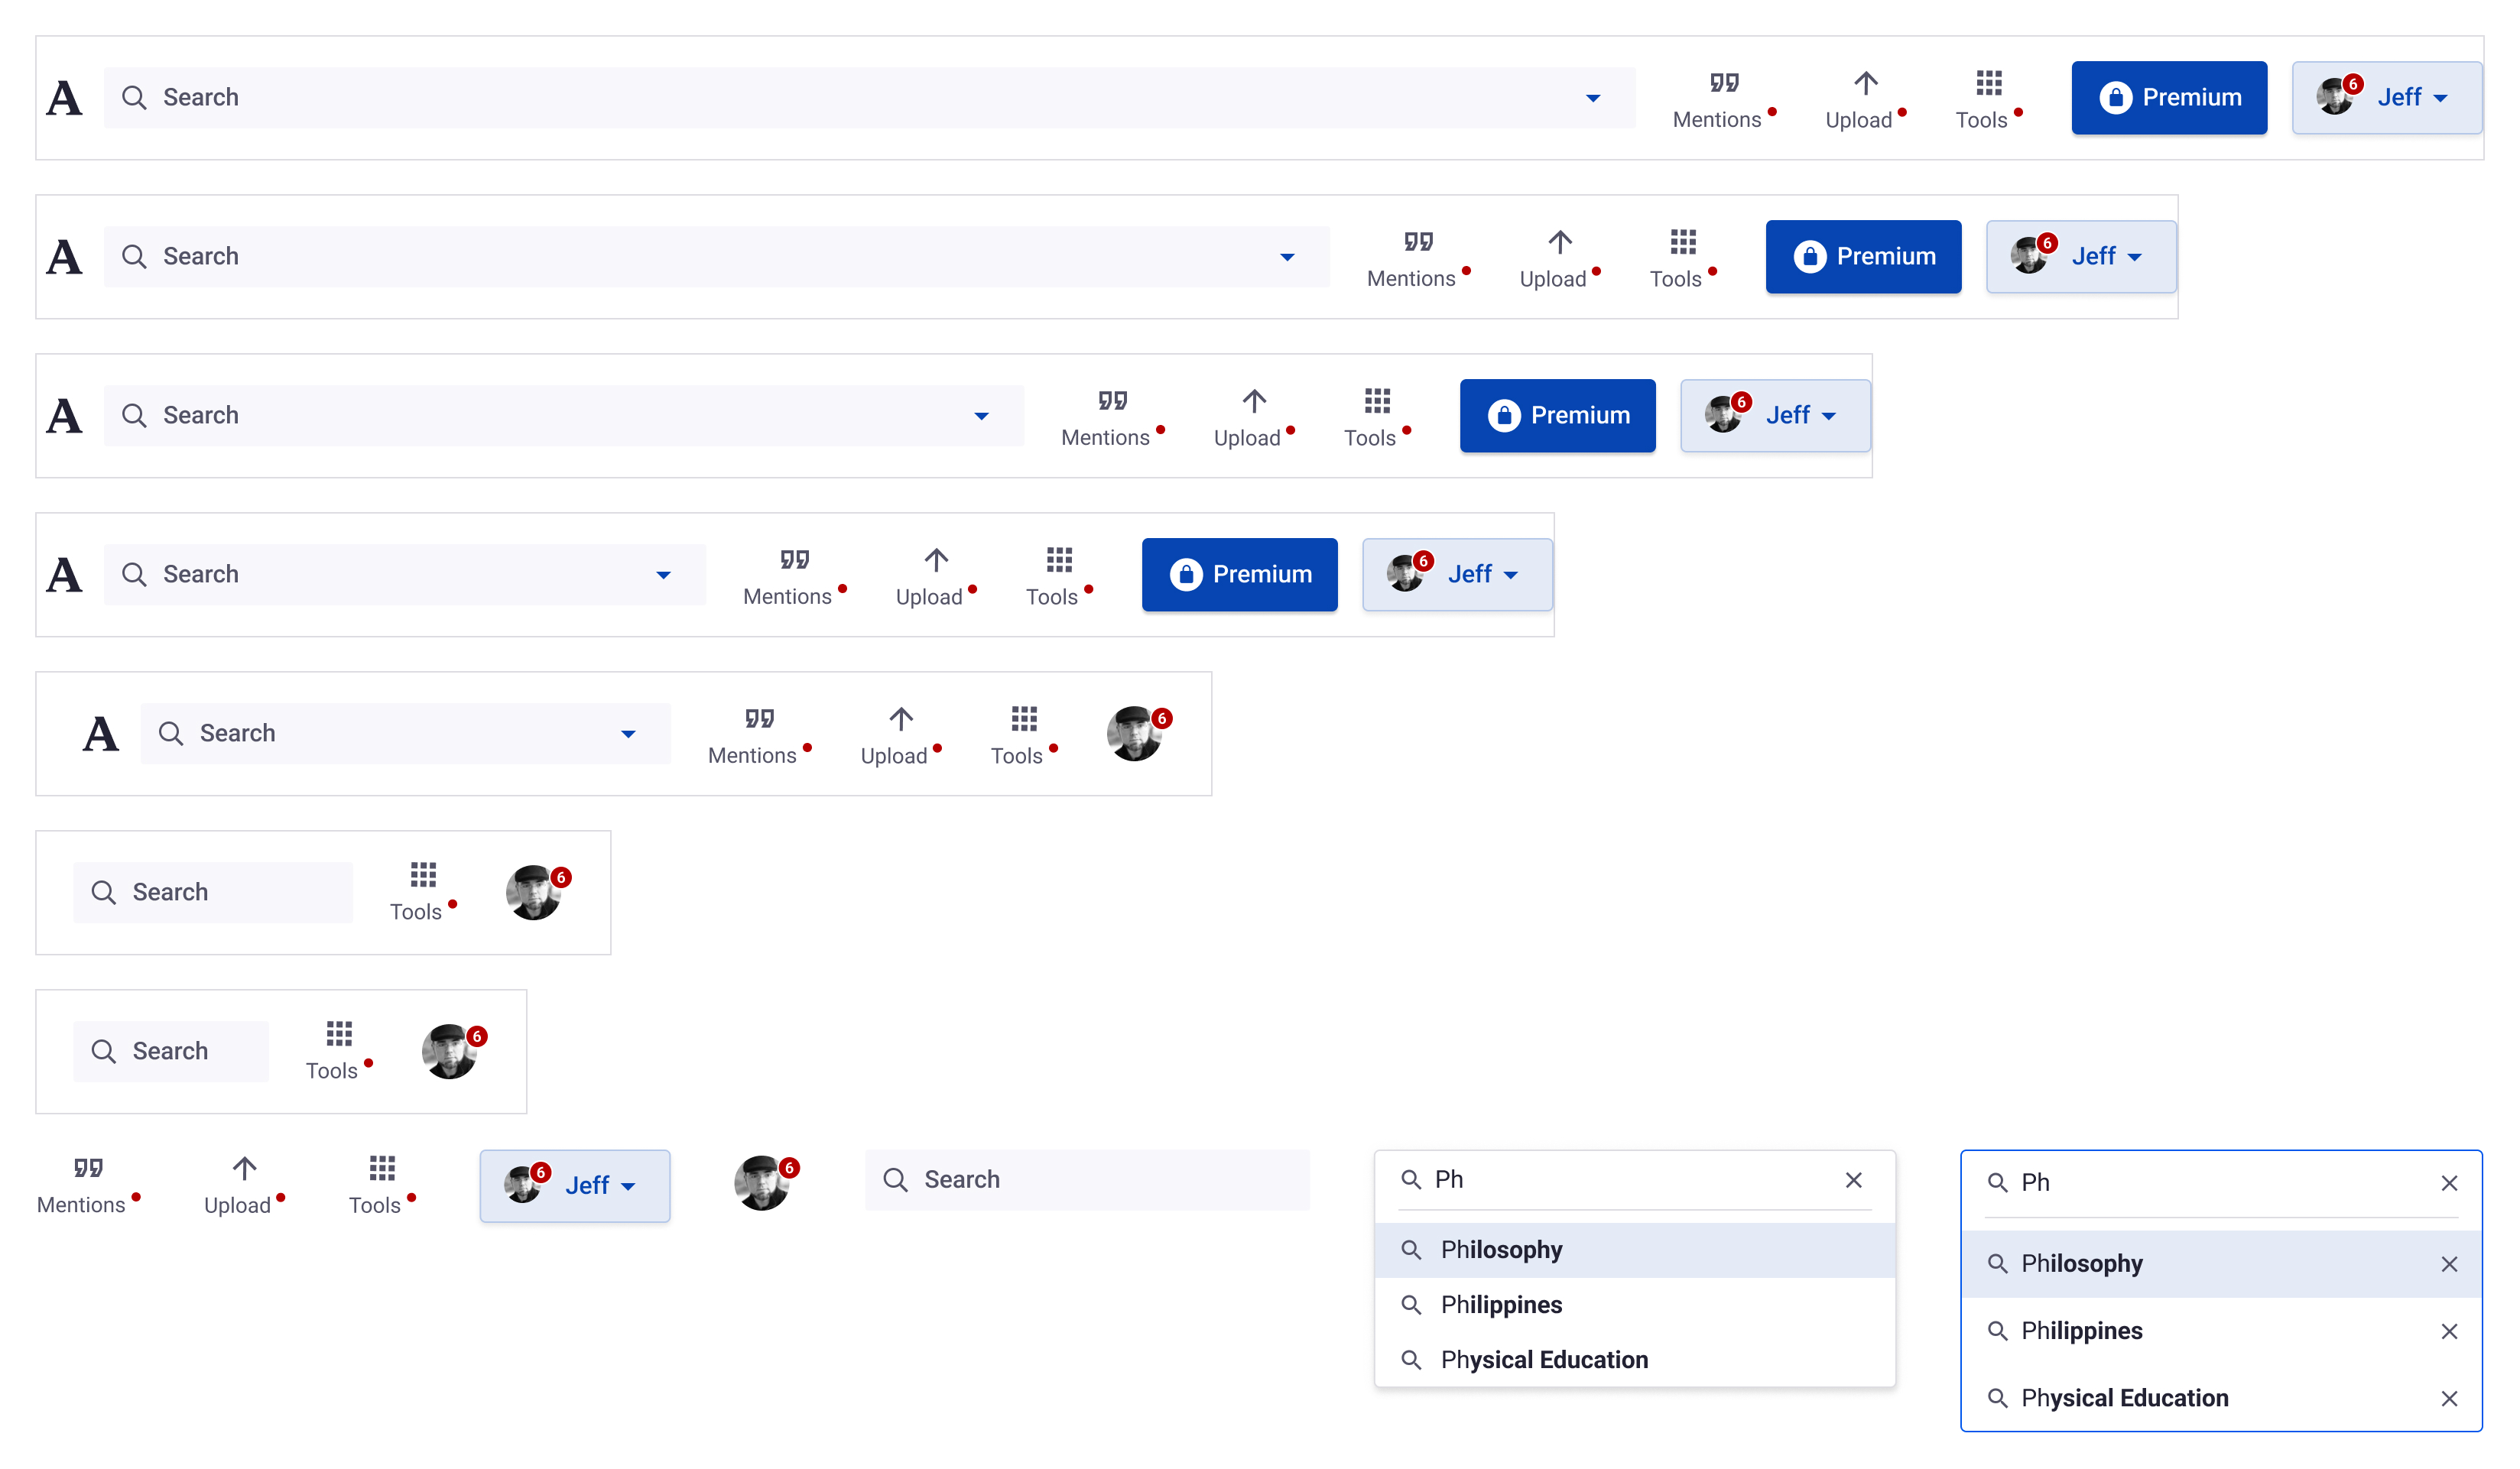Screen dimensions: 2520x1469
Task: Clear the Ph query in blue-outlined search box
Action: tap(2448, 1183)
